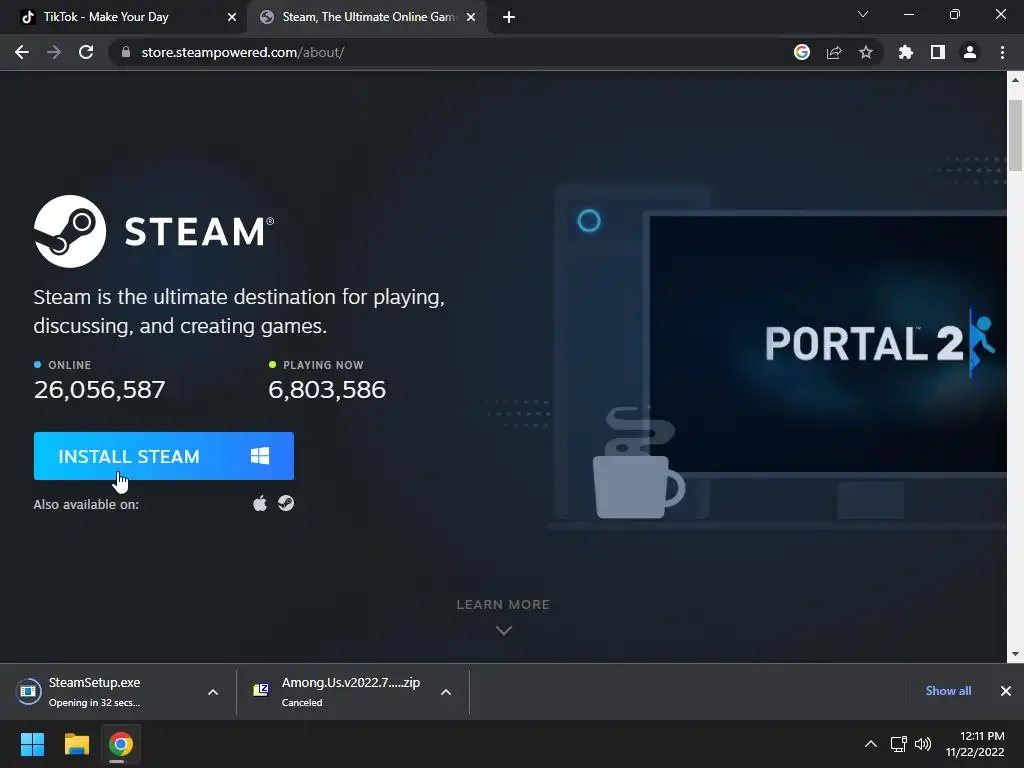Click the scrollbar up arrow
The height and width of the screenshot is (768, 1024).
[x=1015, y=80]
